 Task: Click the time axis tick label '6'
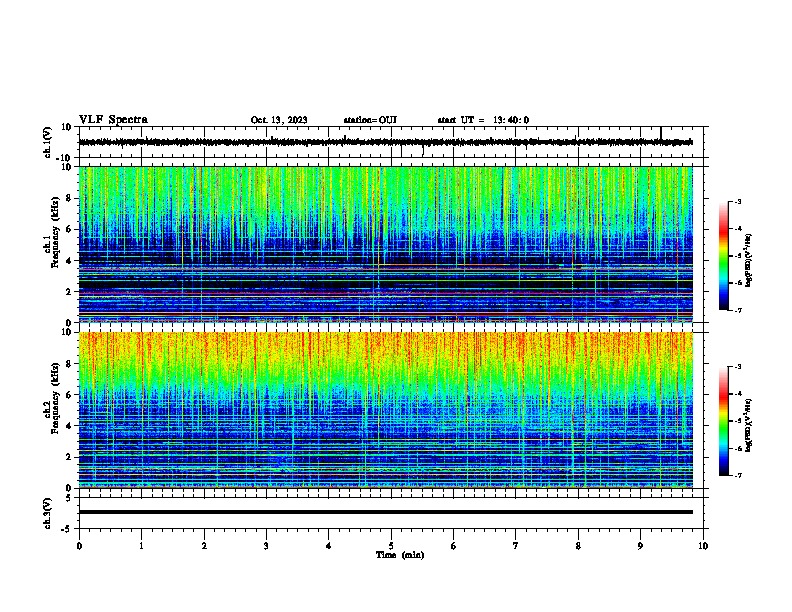click(x=453, y=546)
